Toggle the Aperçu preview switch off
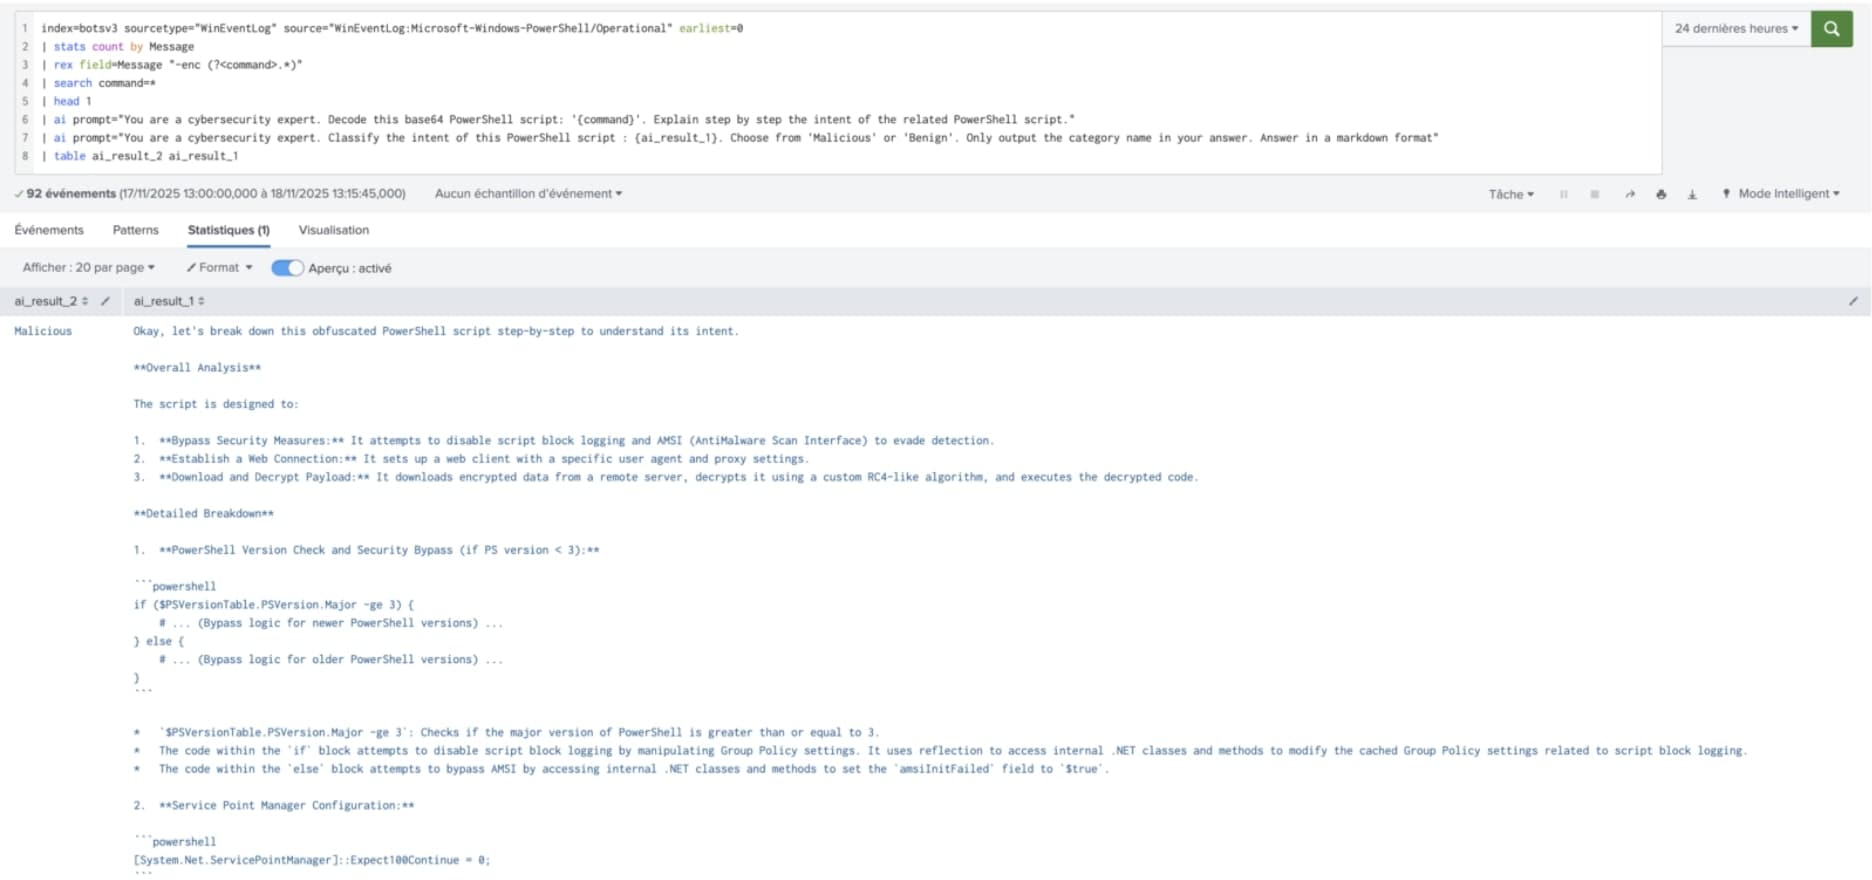The width and height of the screenshot is (1872, 880). pyautogui.click(x=287, y=268)
